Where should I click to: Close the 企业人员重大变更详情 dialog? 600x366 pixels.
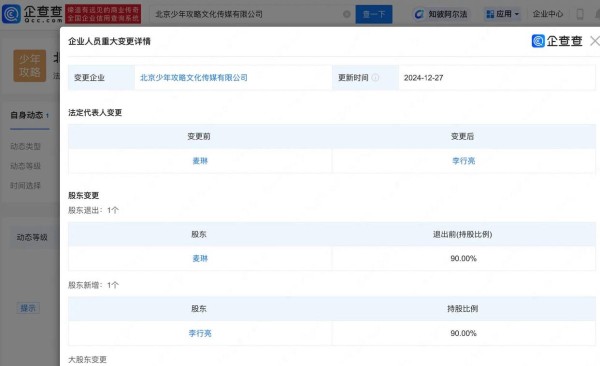click(595, 41)
